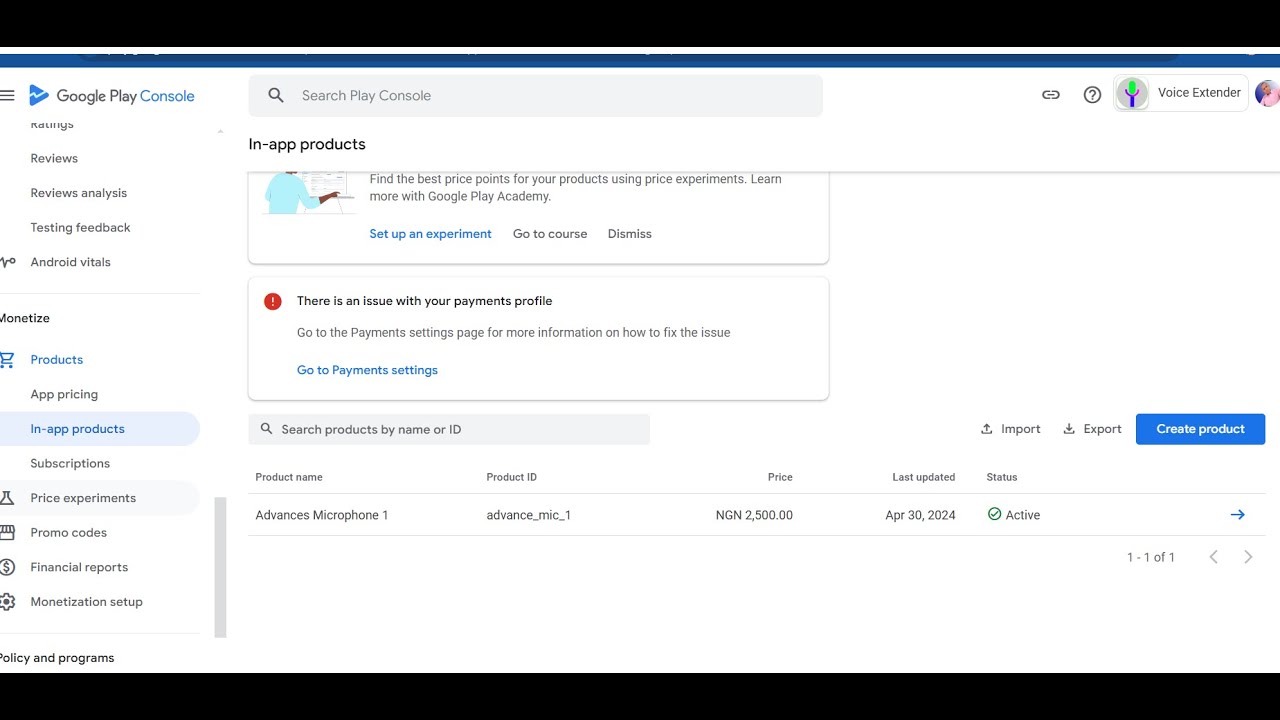Click the '1 - 1 of 1' pagination text
Image resolution: width=1280 pixels, height=720 pixels.
(x=1151, y=557)
